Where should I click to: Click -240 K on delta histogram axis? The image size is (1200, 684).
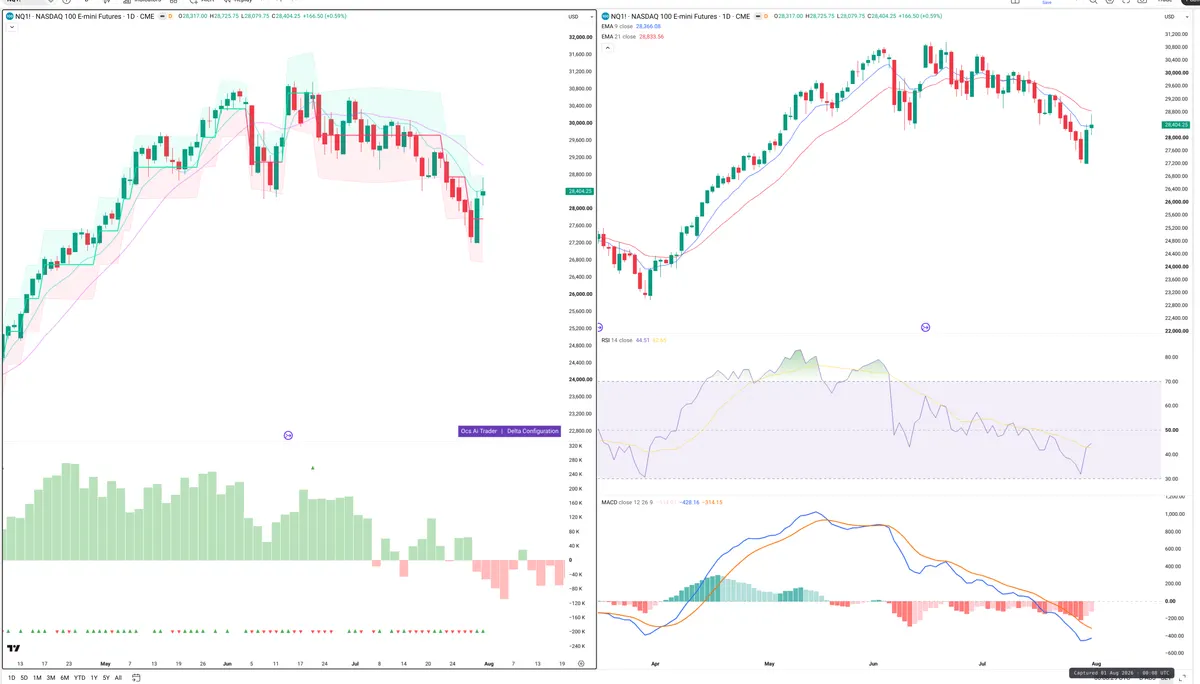click(x=575, y=646)
